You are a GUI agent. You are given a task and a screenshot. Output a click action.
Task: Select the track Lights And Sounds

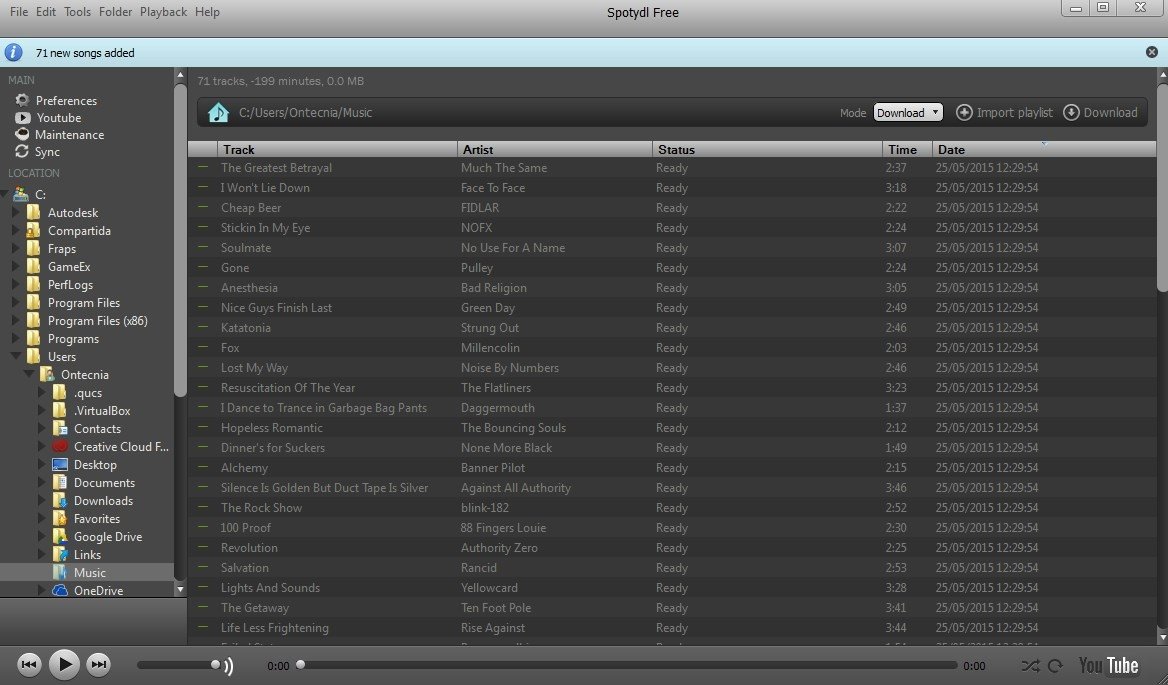270,587
